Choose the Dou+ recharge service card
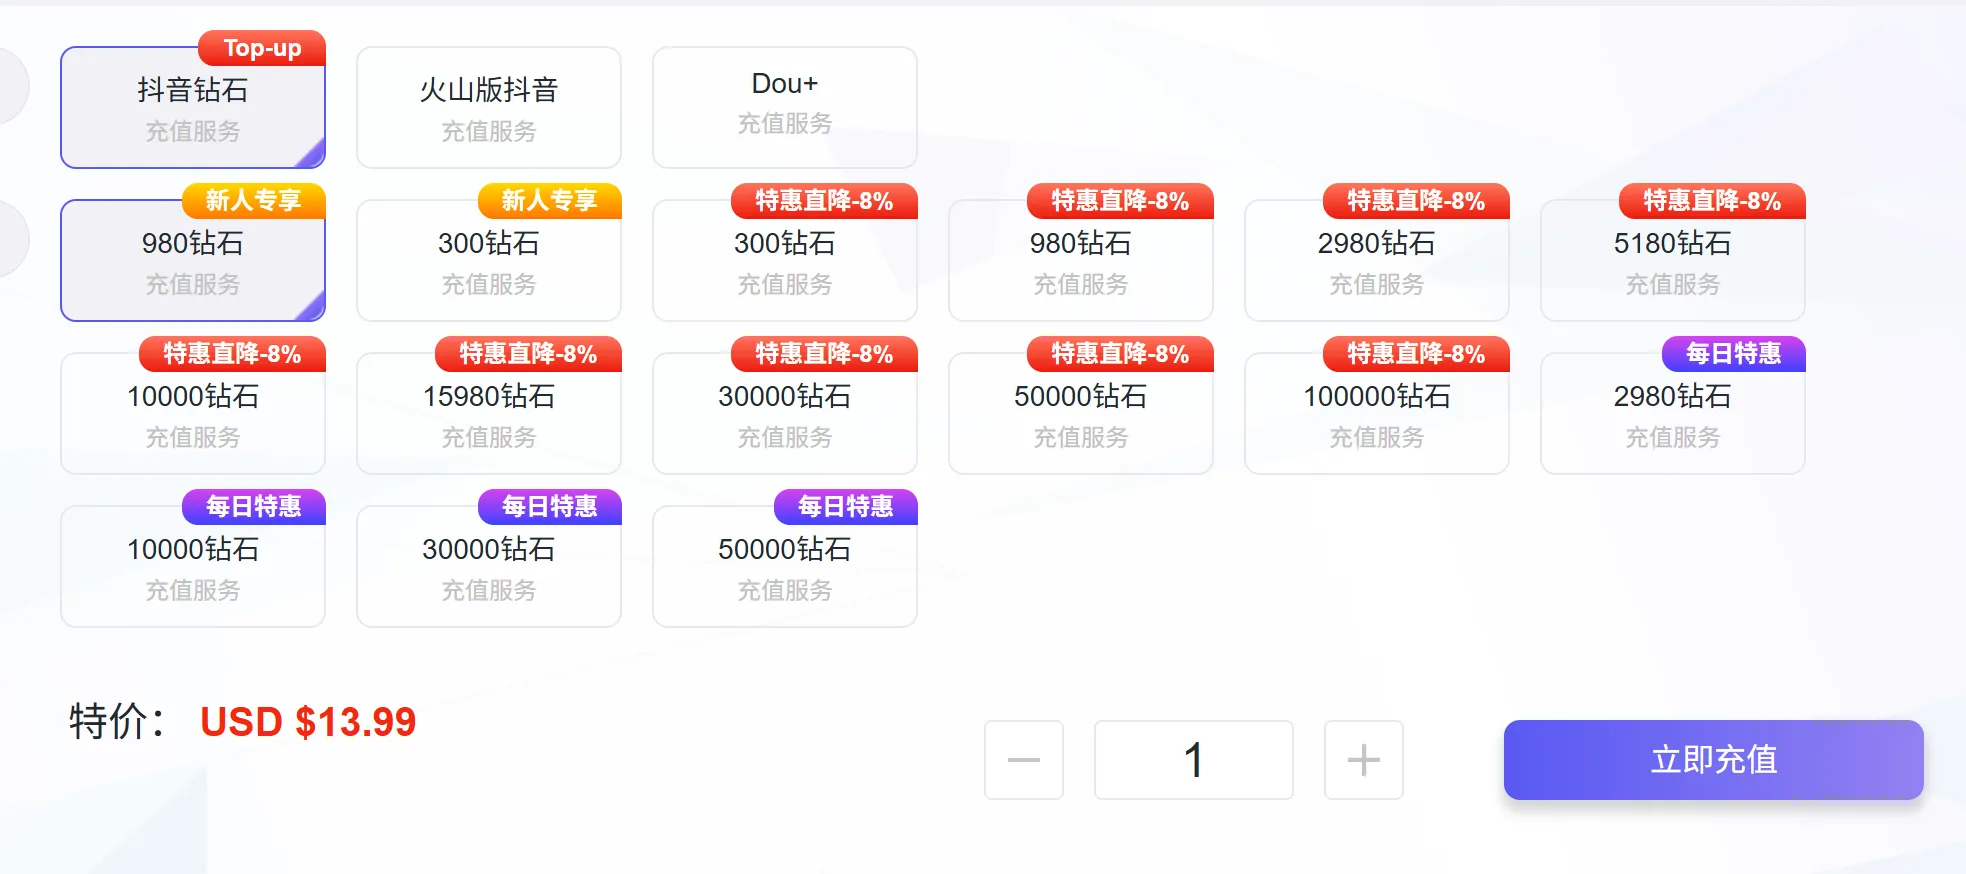 (x=785, y=108)
